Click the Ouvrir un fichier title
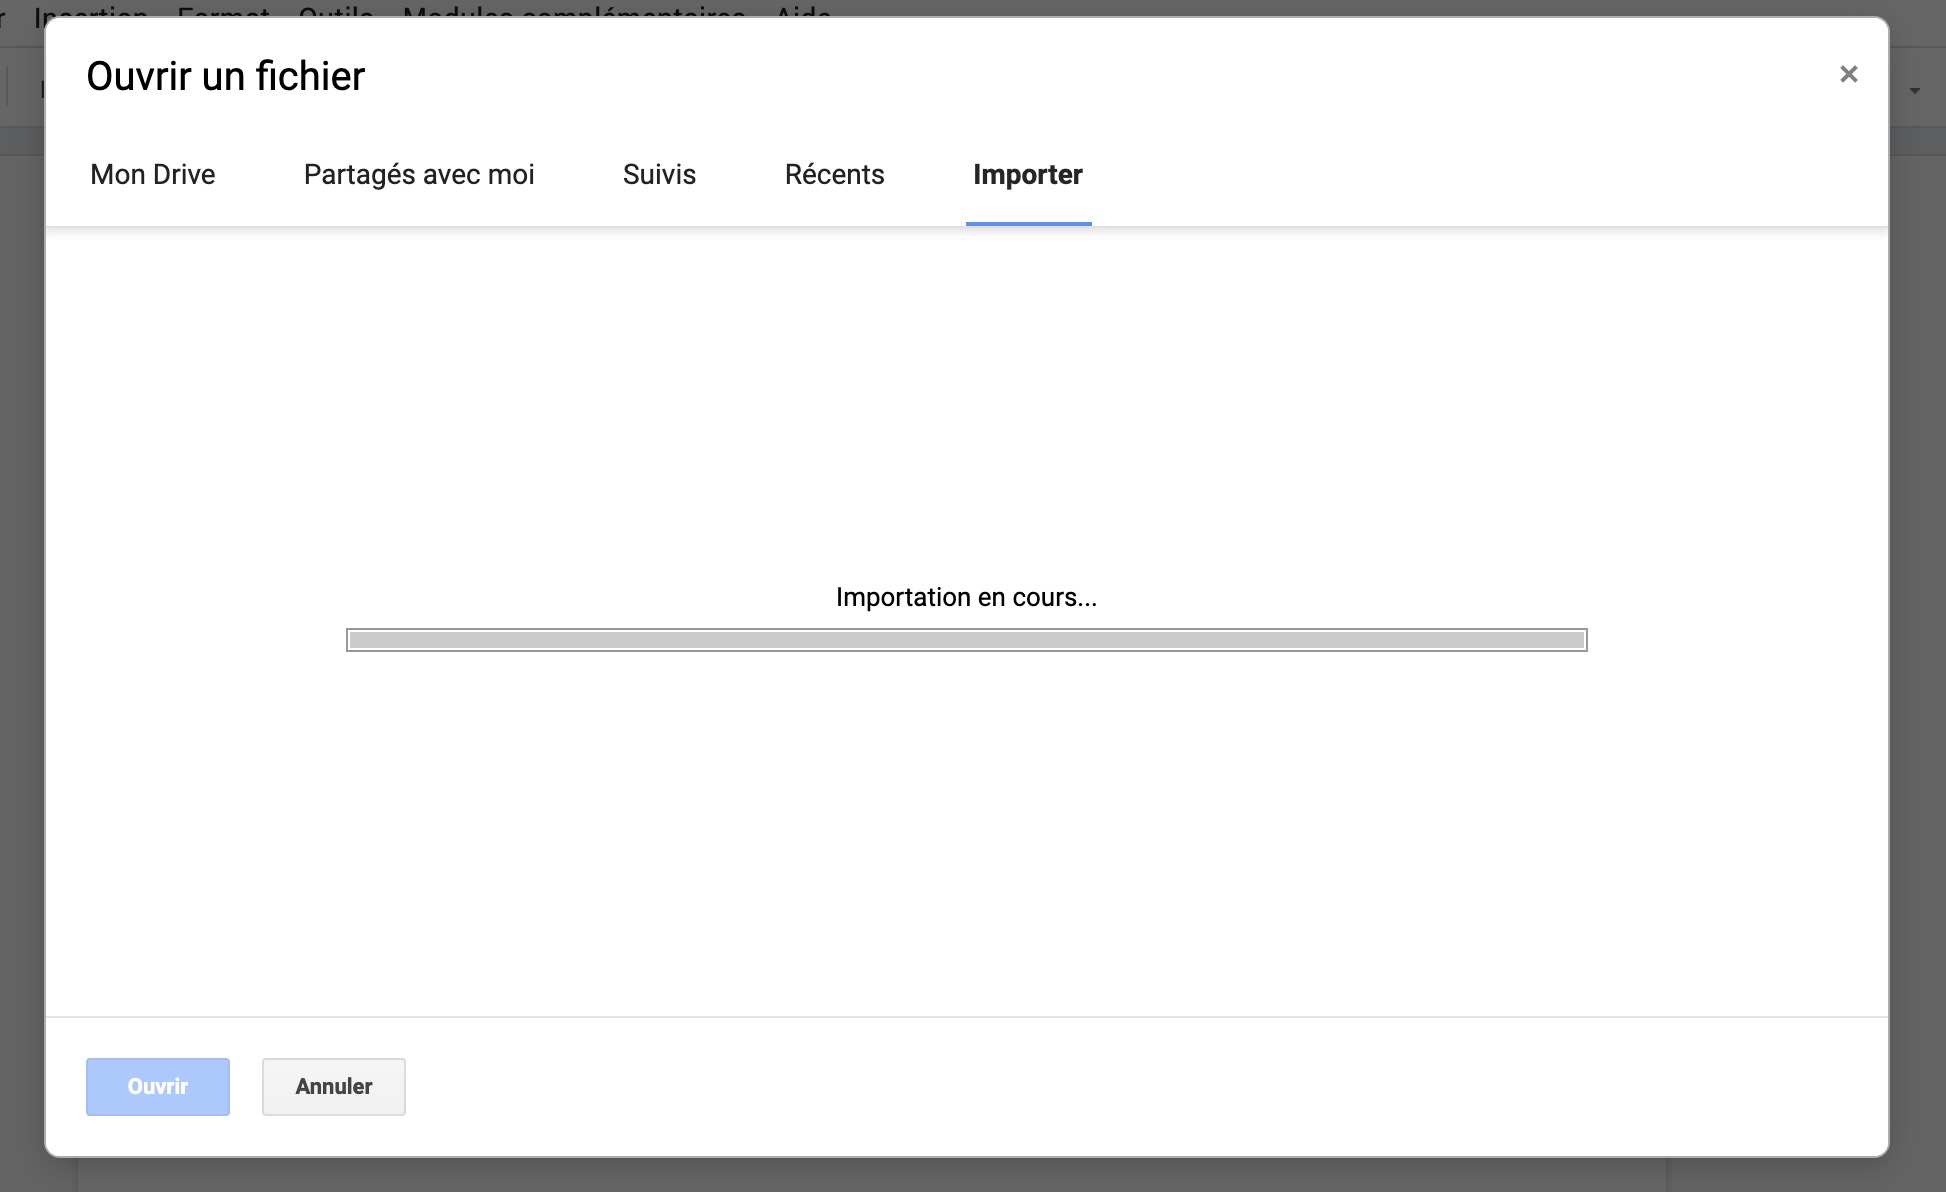1946x1192 pixels. (x=226, y=76)
